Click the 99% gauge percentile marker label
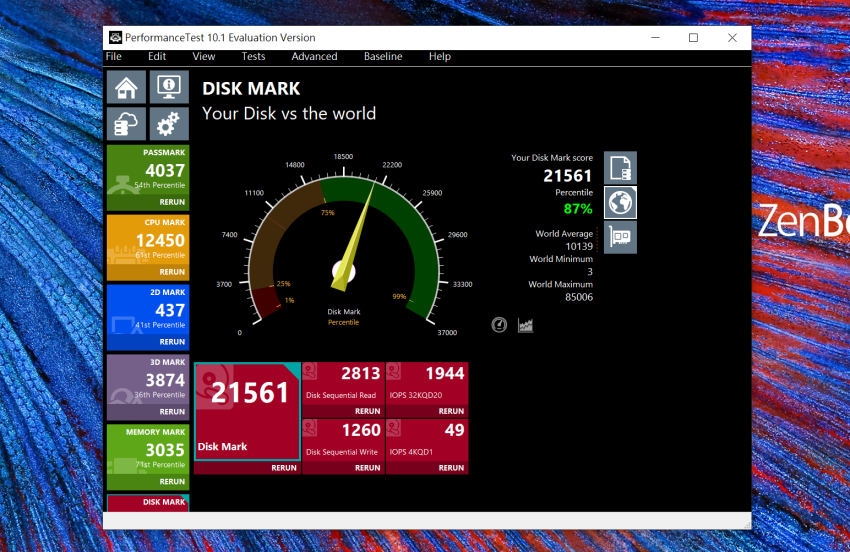The width and height of the screenshot is (850, 552). (x=399, y=297)
